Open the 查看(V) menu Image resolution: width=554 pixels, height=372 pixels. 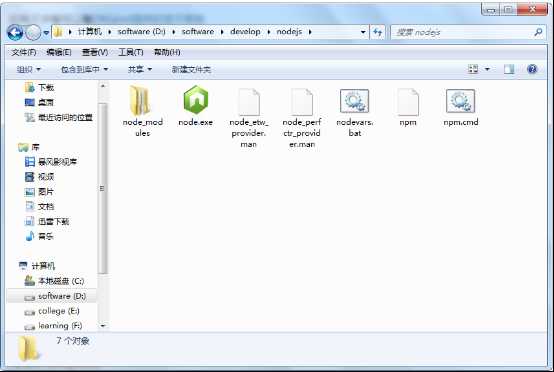(95, 52)
